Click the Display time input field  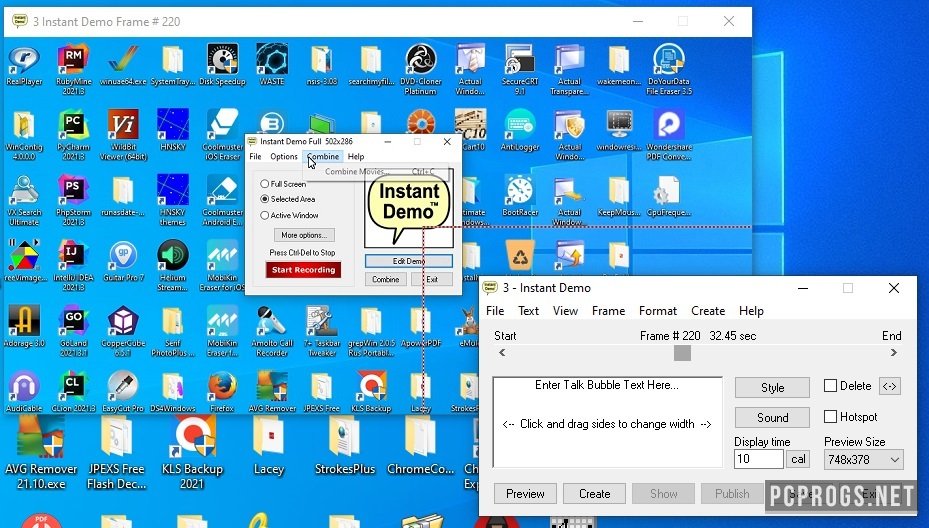click(758, 459)
